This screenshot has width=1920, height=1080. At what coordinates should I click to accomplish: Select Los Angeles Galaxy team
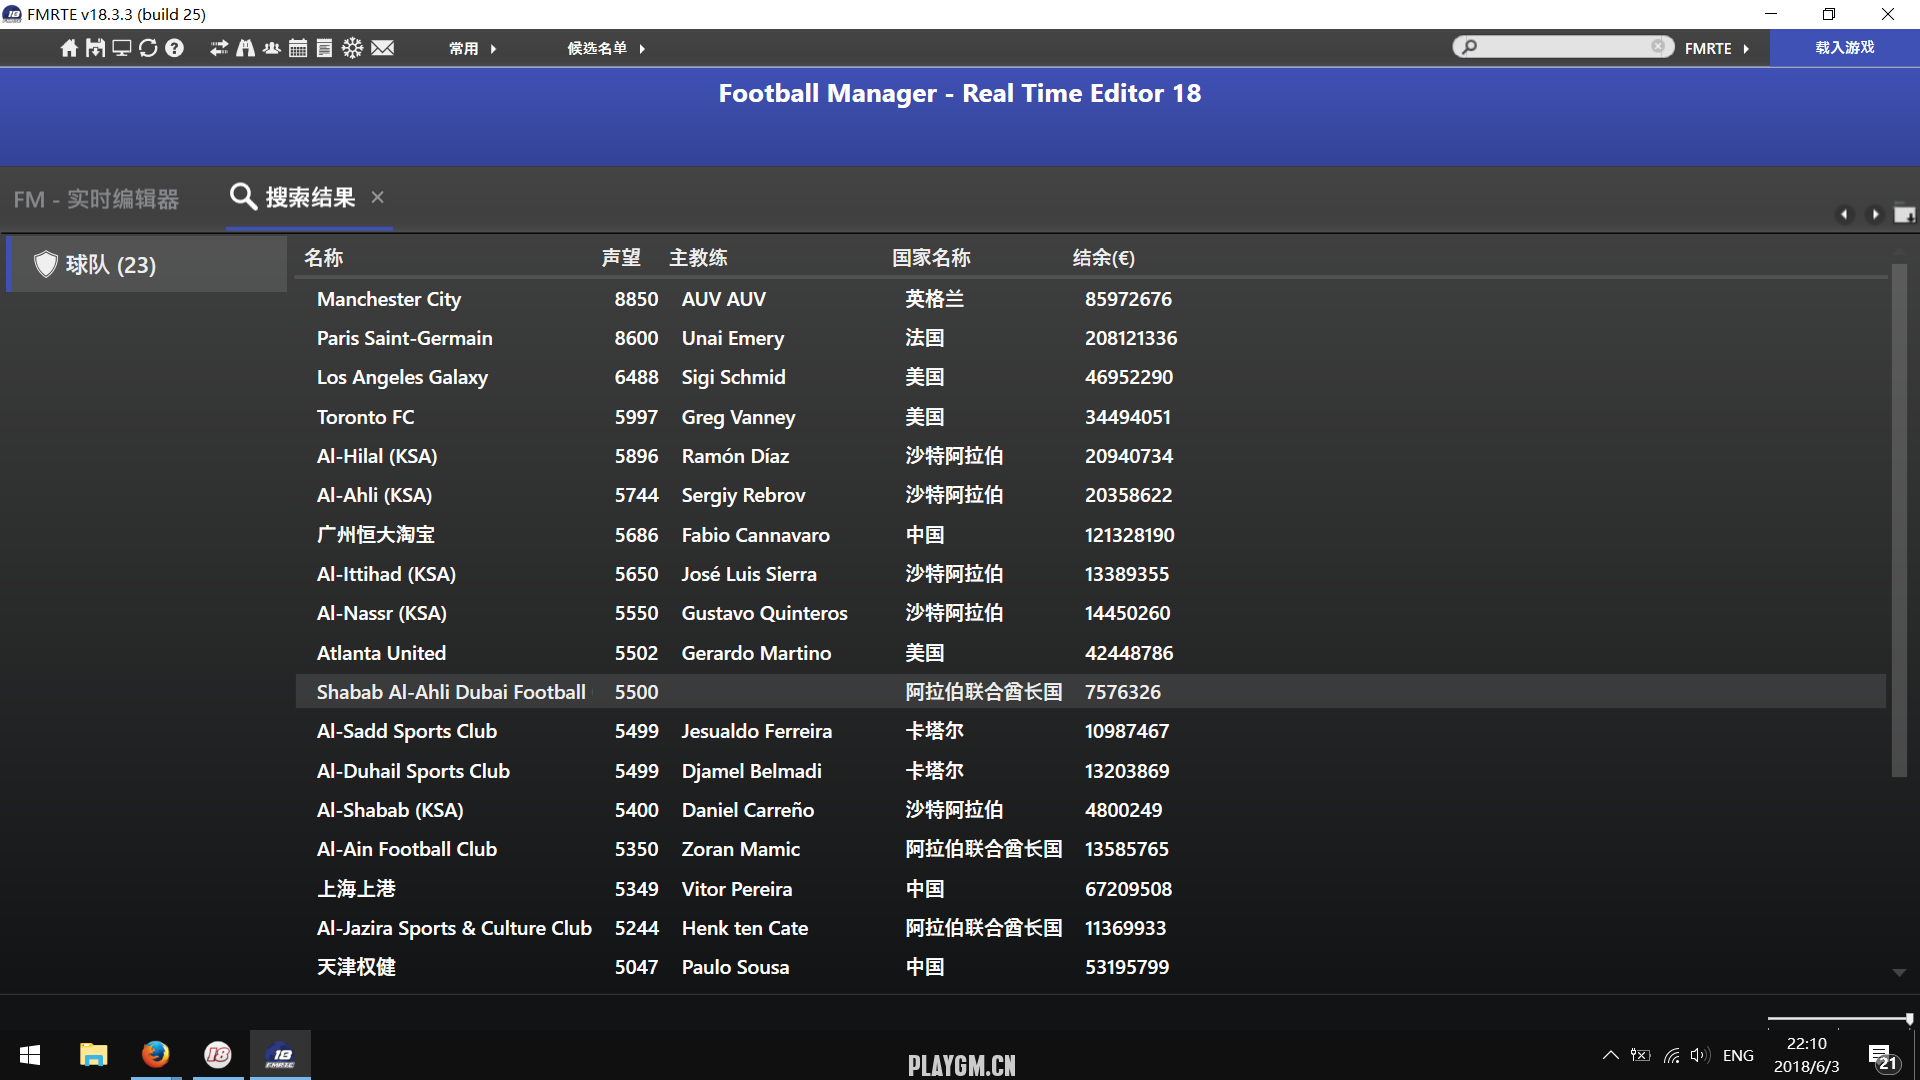pos(402,377)
